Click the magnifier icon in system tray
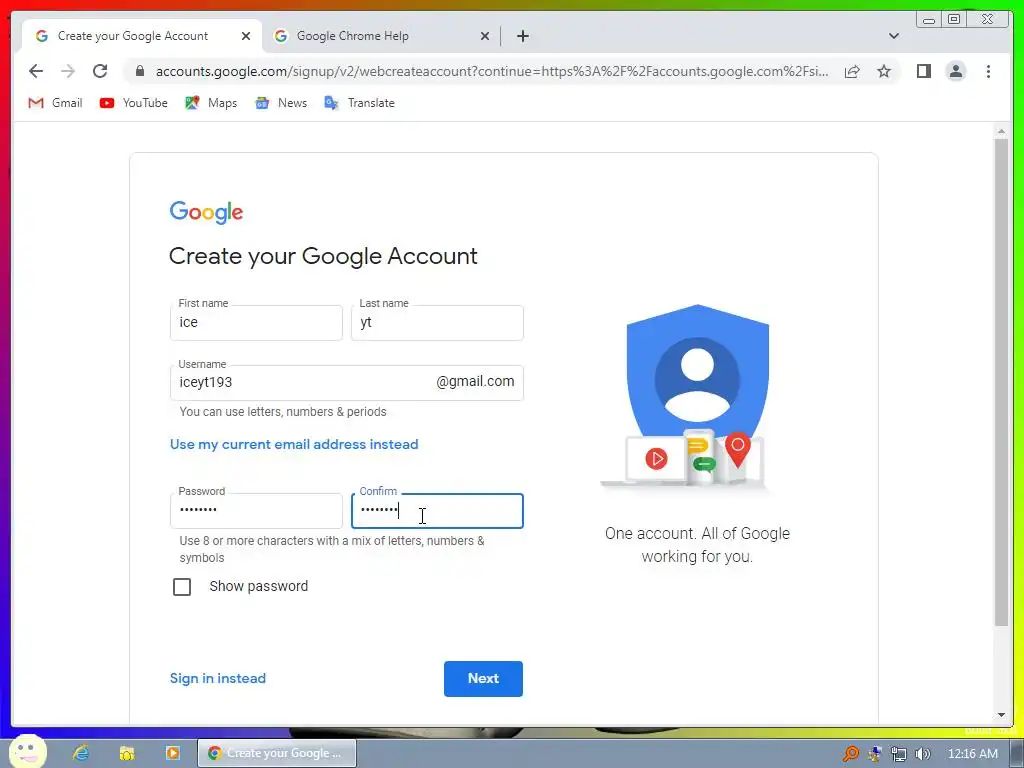This screenshot has height=768, width=1024. (x=850, y=754)
